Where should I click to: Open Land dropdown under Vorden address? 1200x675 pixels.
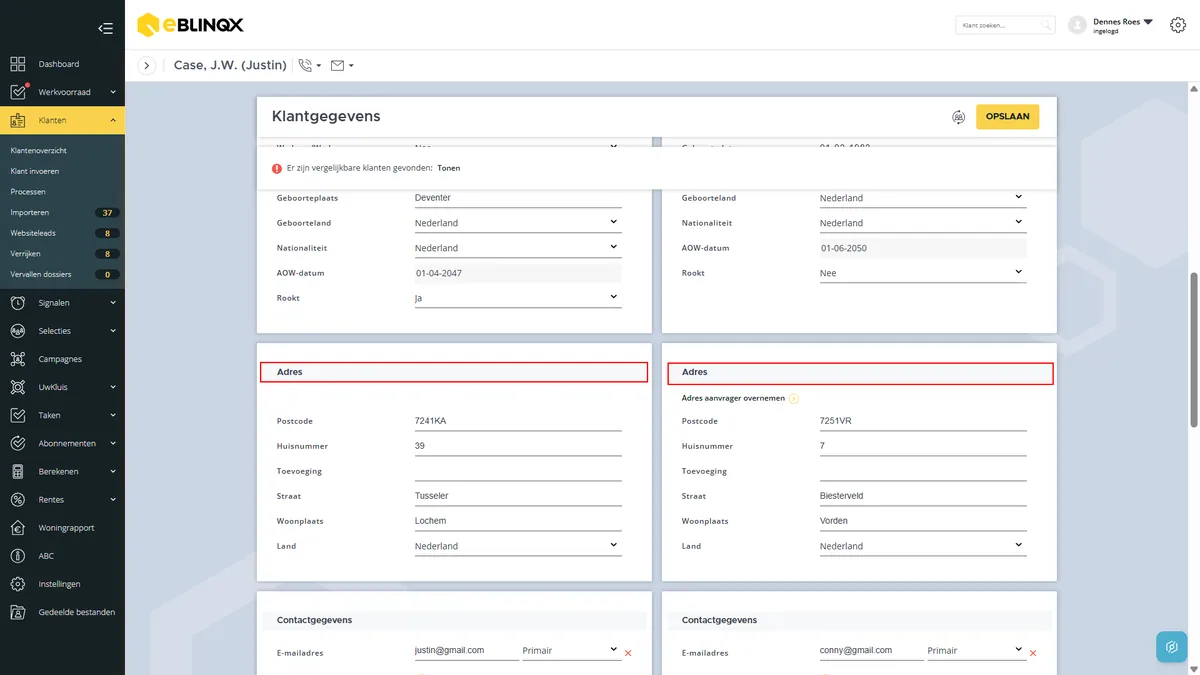[923, 546]
